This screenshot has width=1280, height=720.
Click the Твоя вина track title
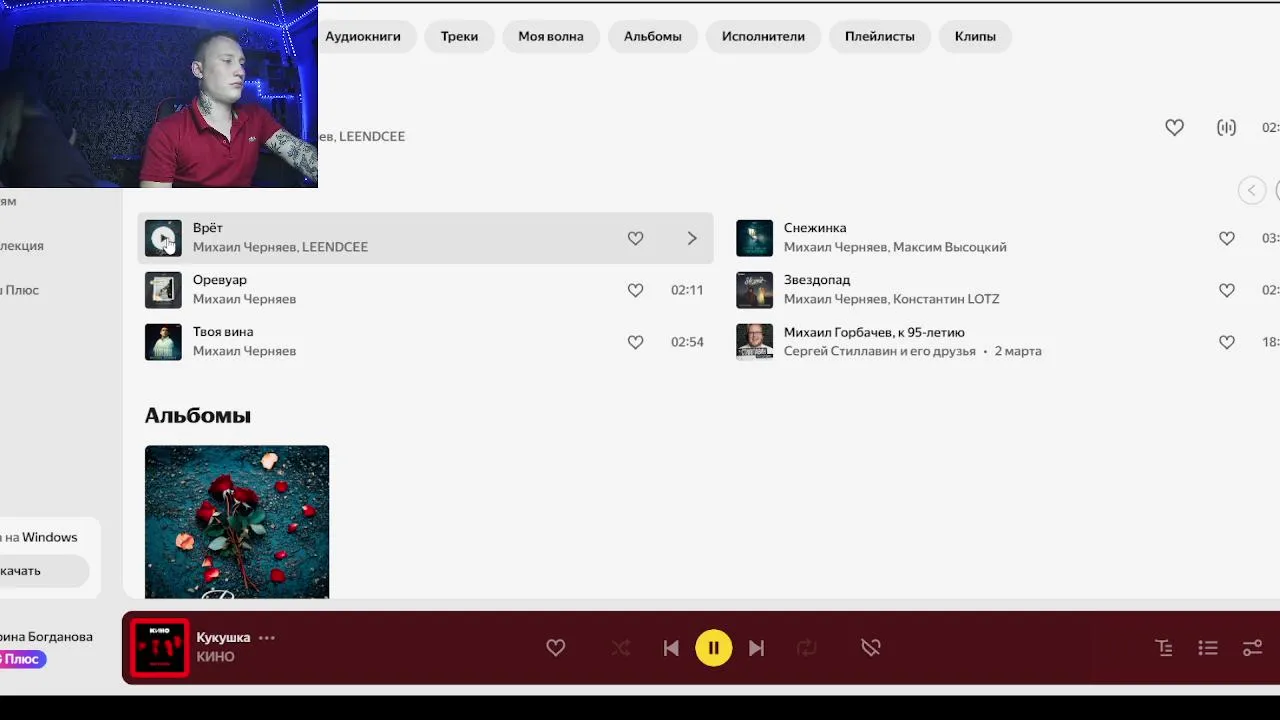[x=223, y=332]
